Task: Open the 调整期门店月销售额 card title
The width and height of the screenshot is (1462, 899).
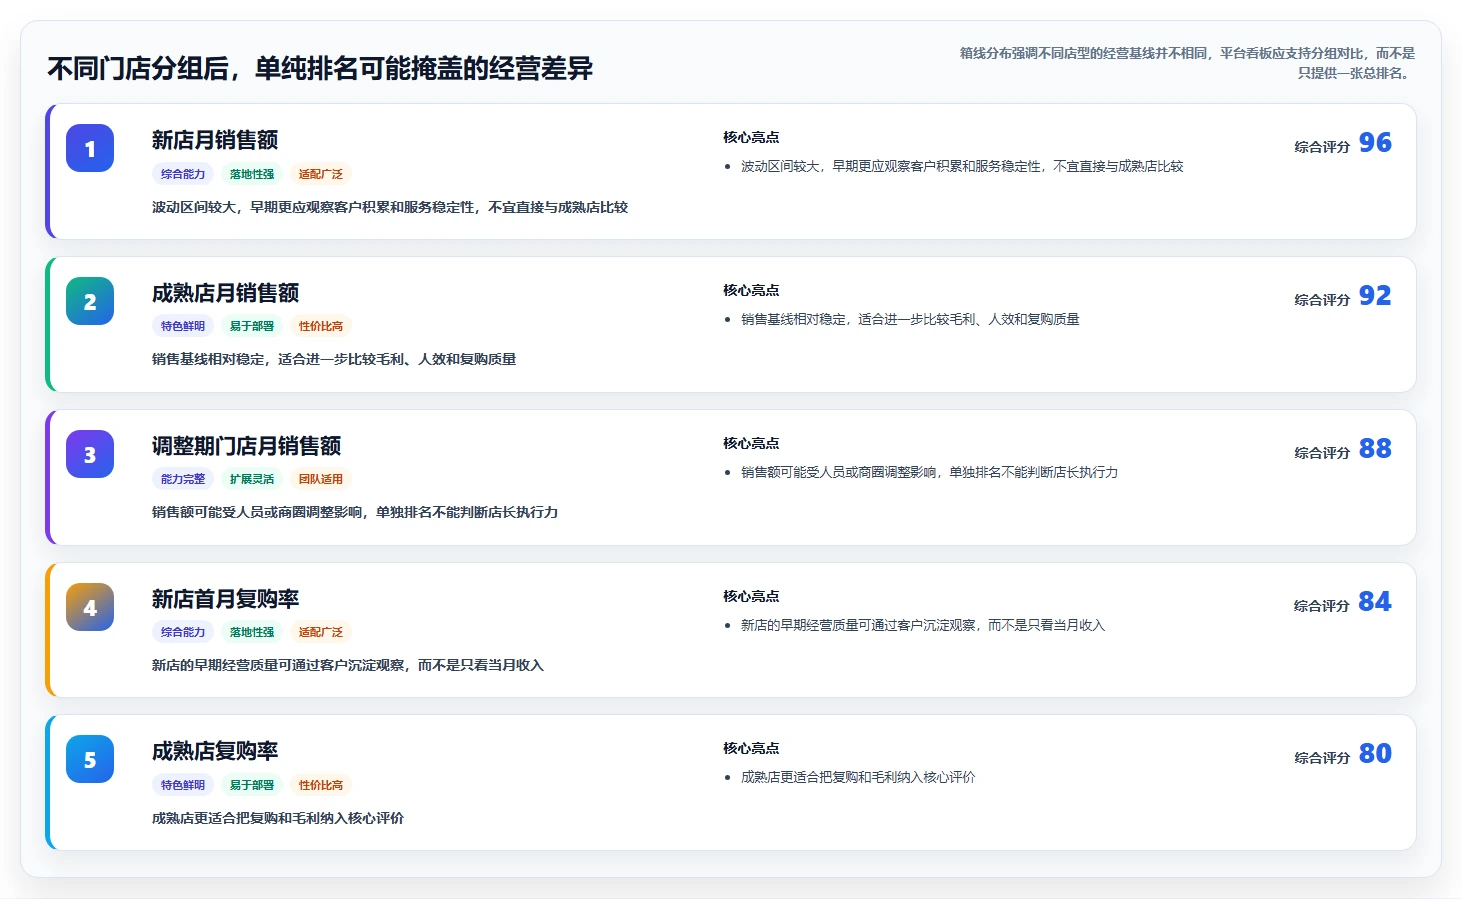Action: pos(246,446)
